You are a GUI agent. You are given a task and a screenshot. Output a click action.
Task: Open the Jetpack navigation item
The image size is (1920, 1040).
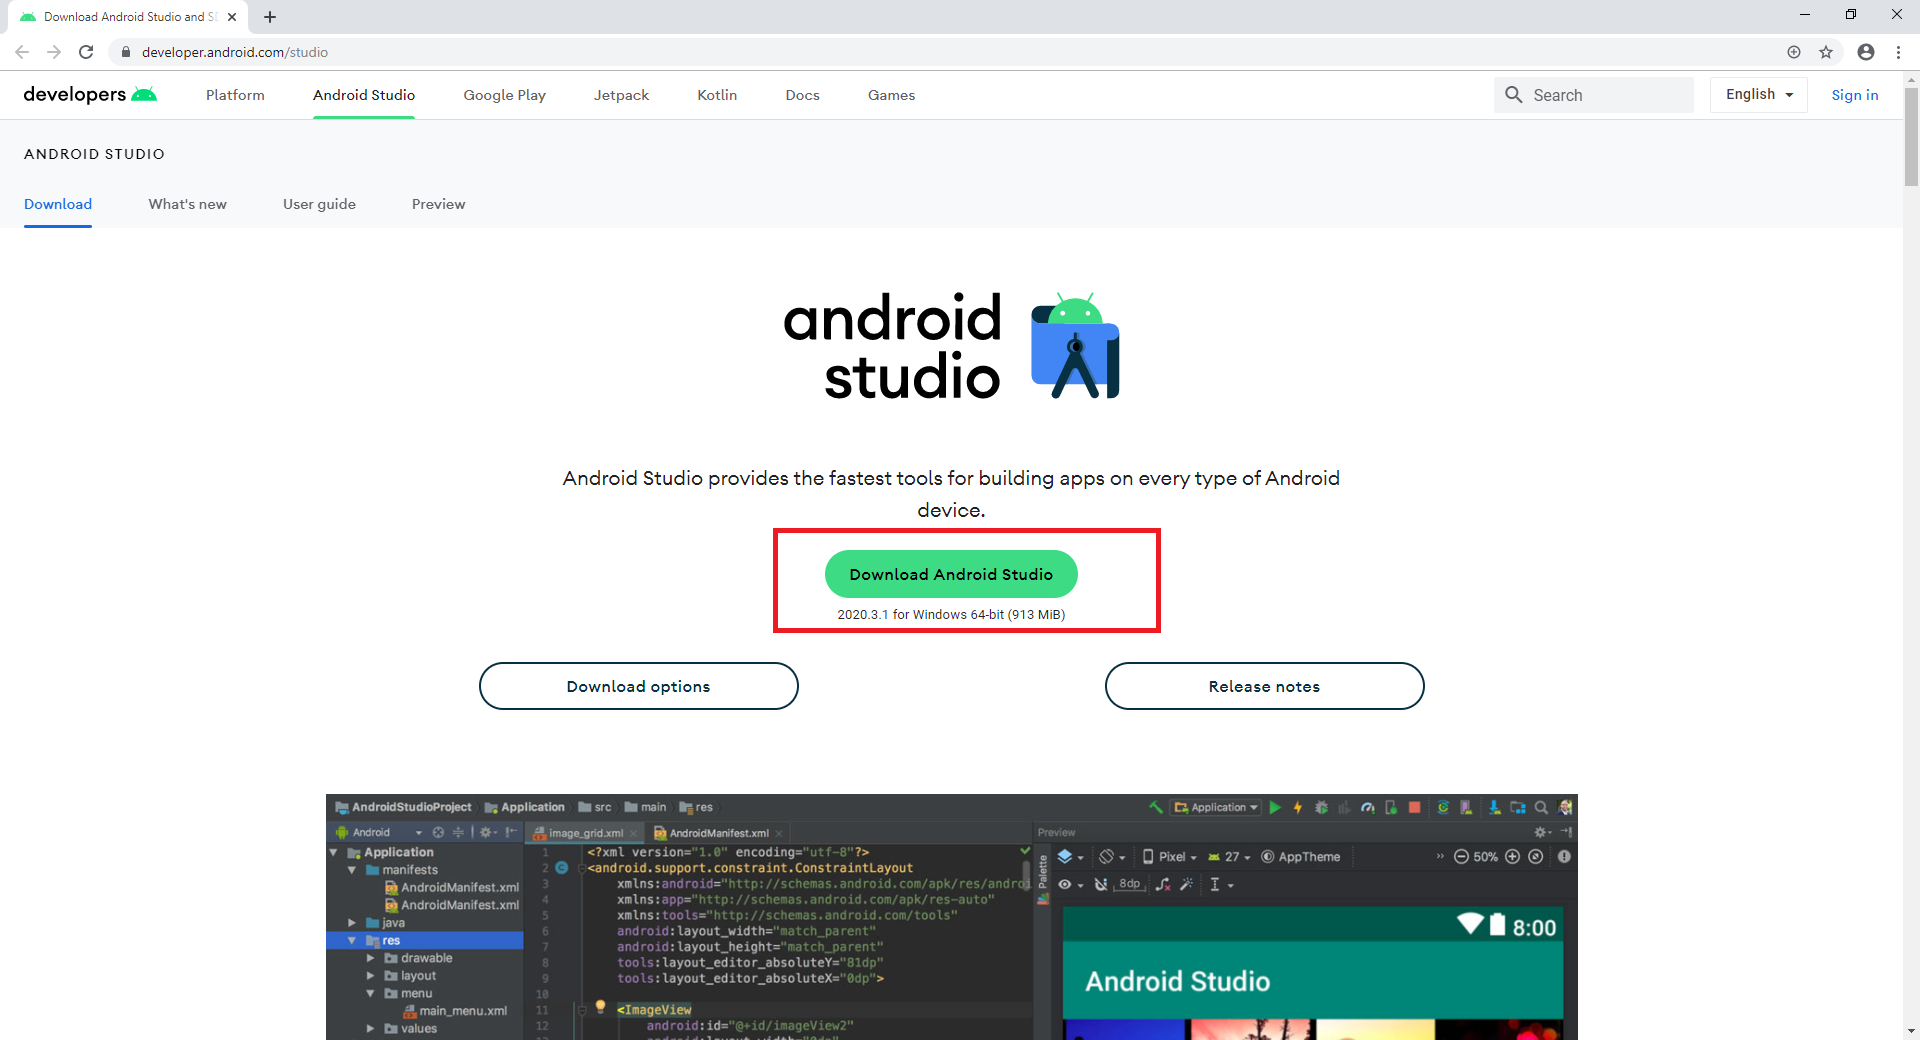tap(621, 95)
